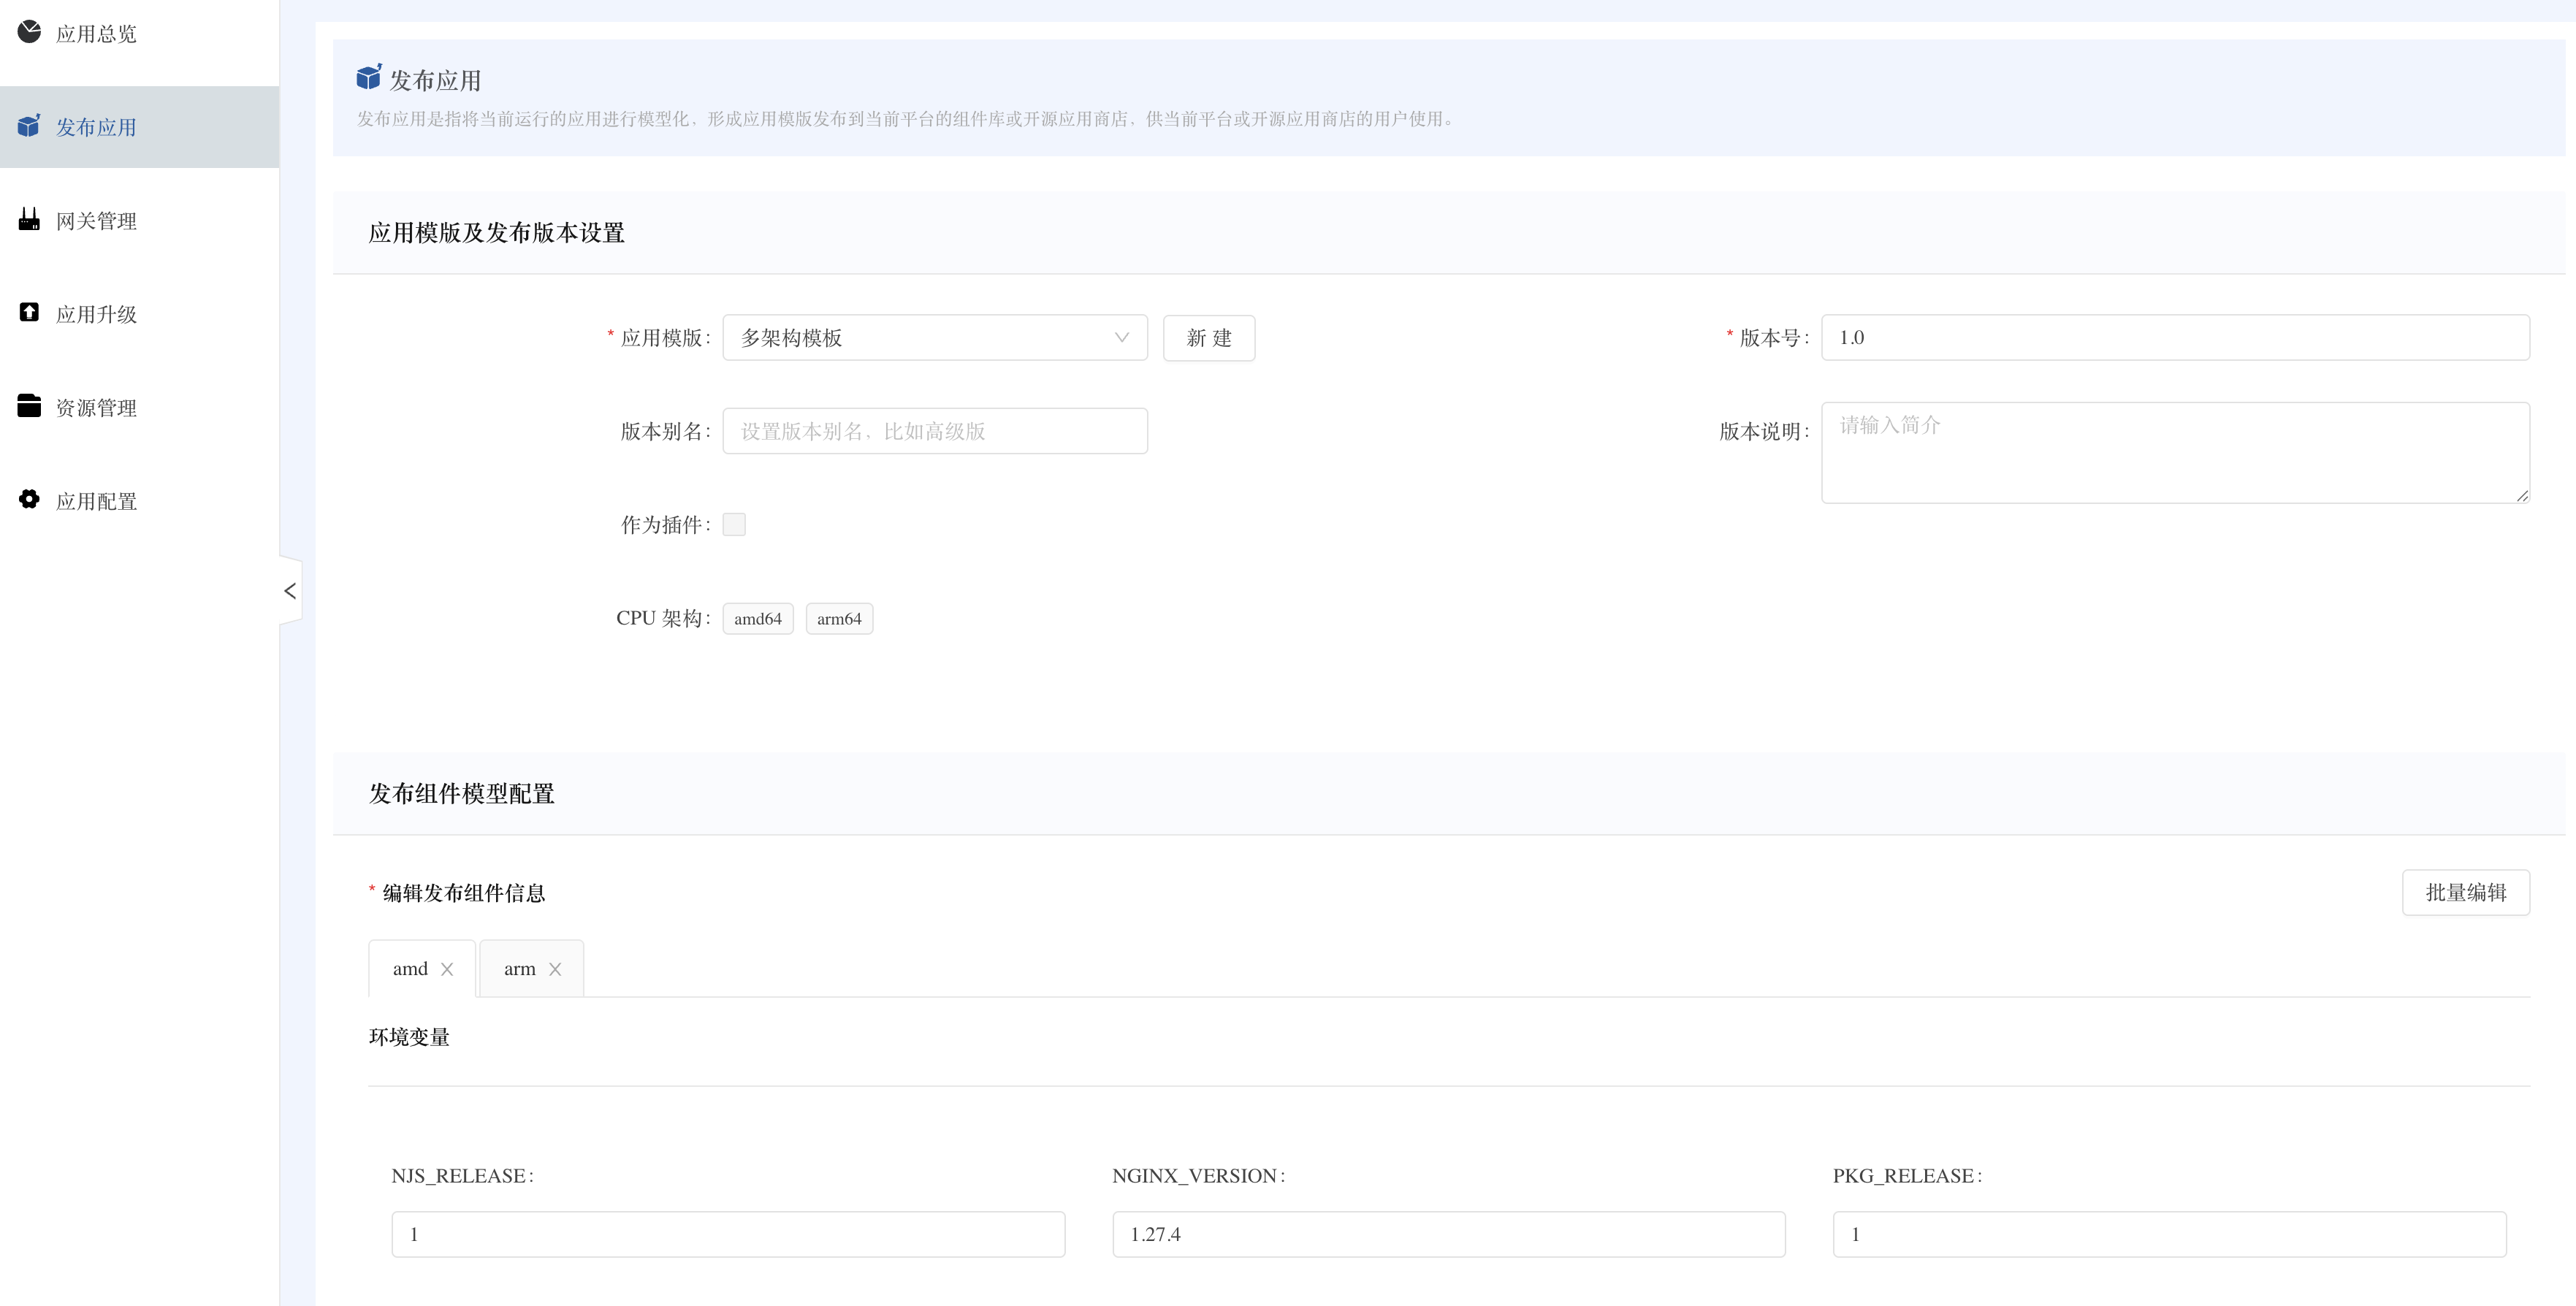Click the 批量编辑 button

pos(2465,892)
